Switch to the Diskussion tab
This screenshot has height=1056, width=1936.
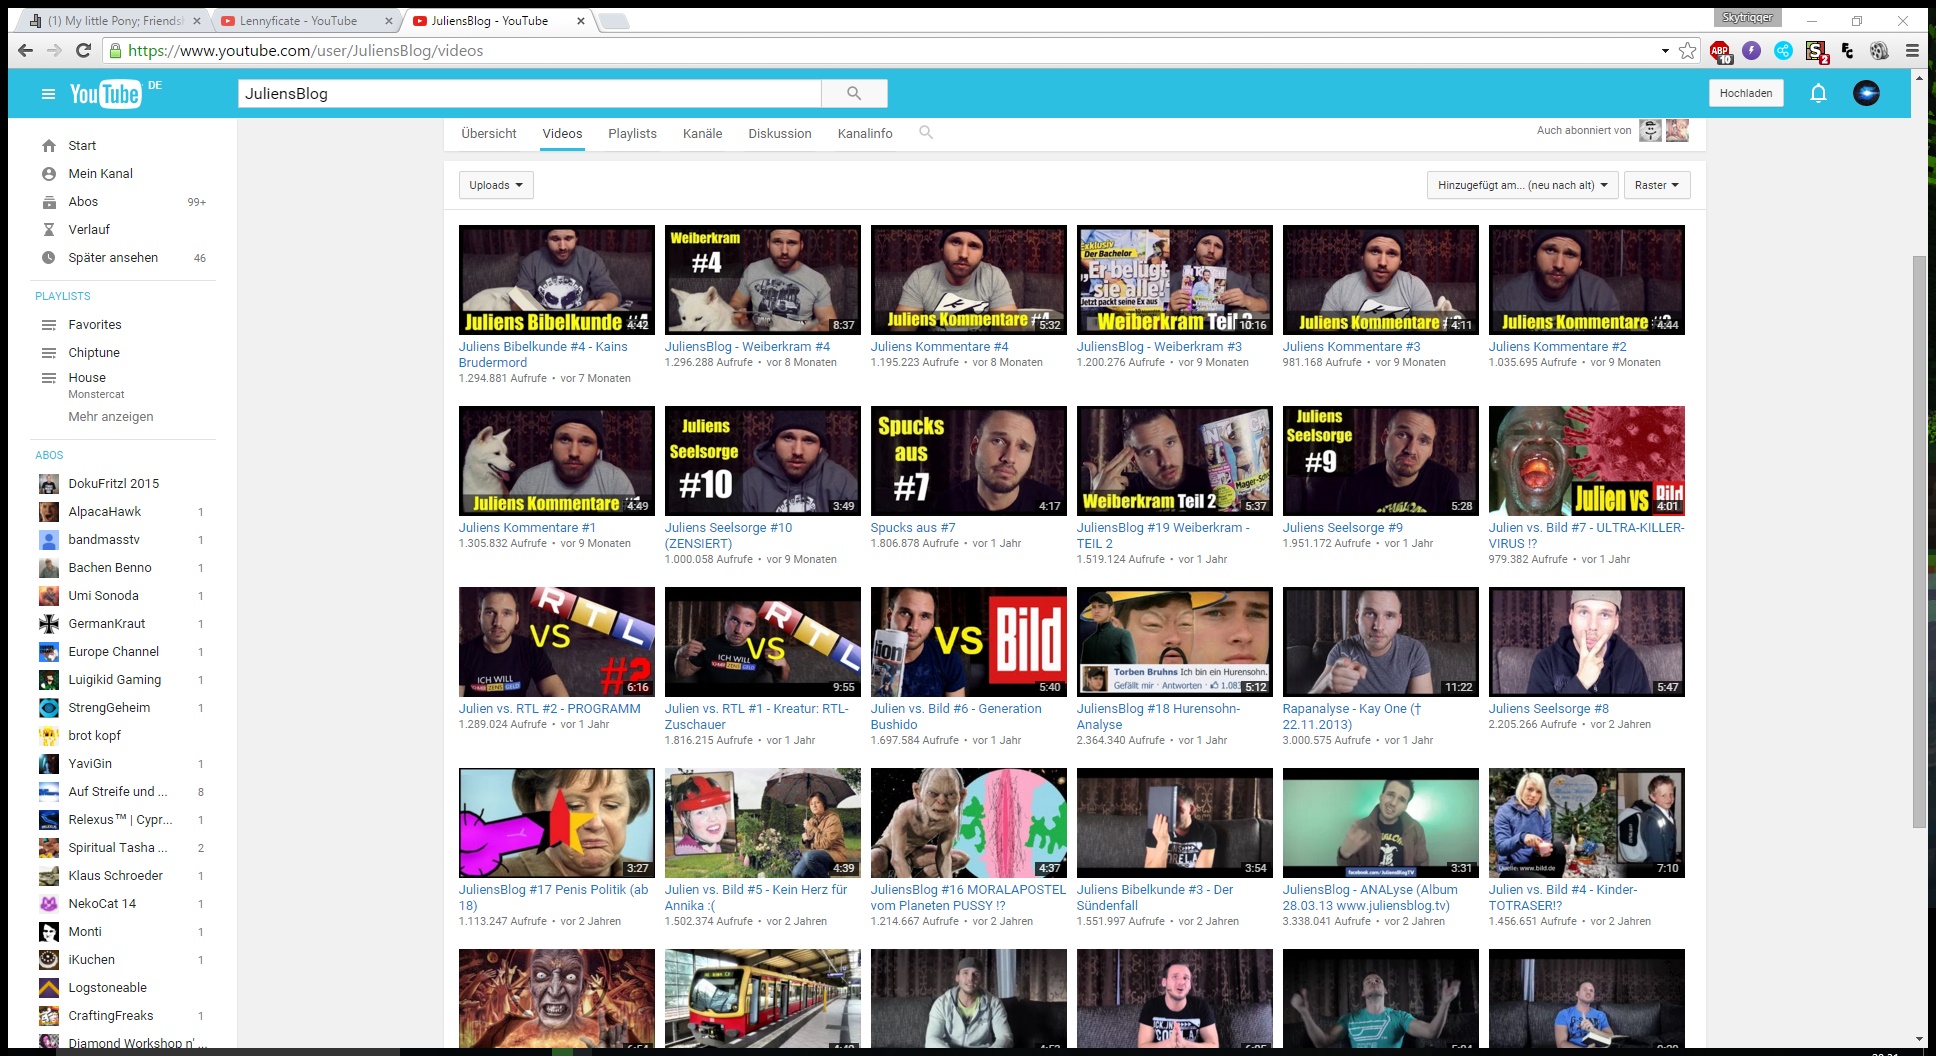coord(780,133)
